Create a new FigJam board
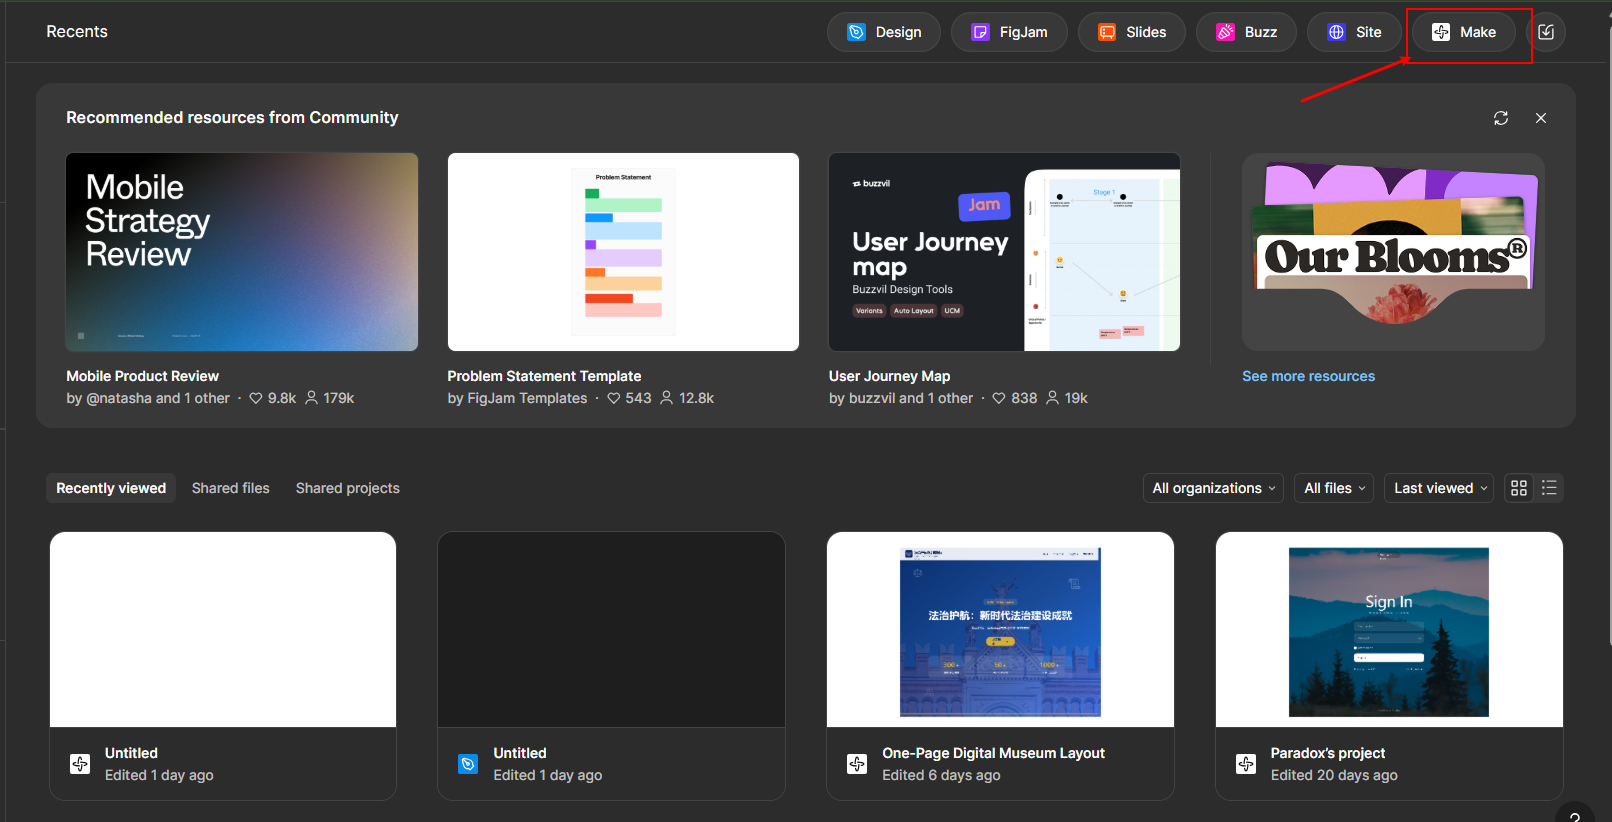 [1009, 32]
